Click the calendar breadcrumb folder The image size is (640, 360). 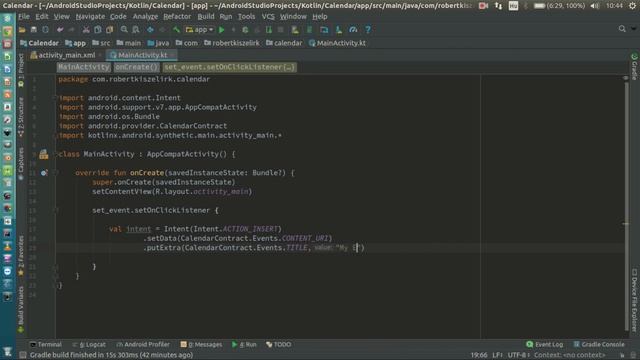pyautogui.click(x=284, y=43)
